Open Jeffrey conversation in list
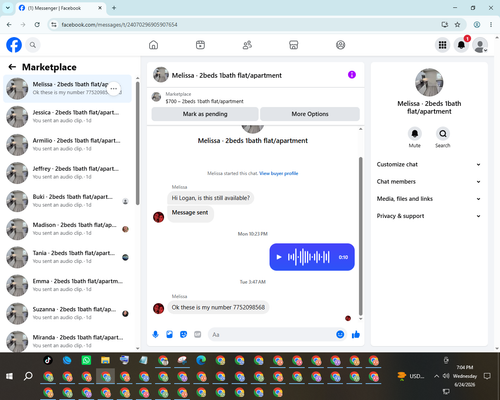This screenshot has width=500, height=400. [x=67, y=173]
